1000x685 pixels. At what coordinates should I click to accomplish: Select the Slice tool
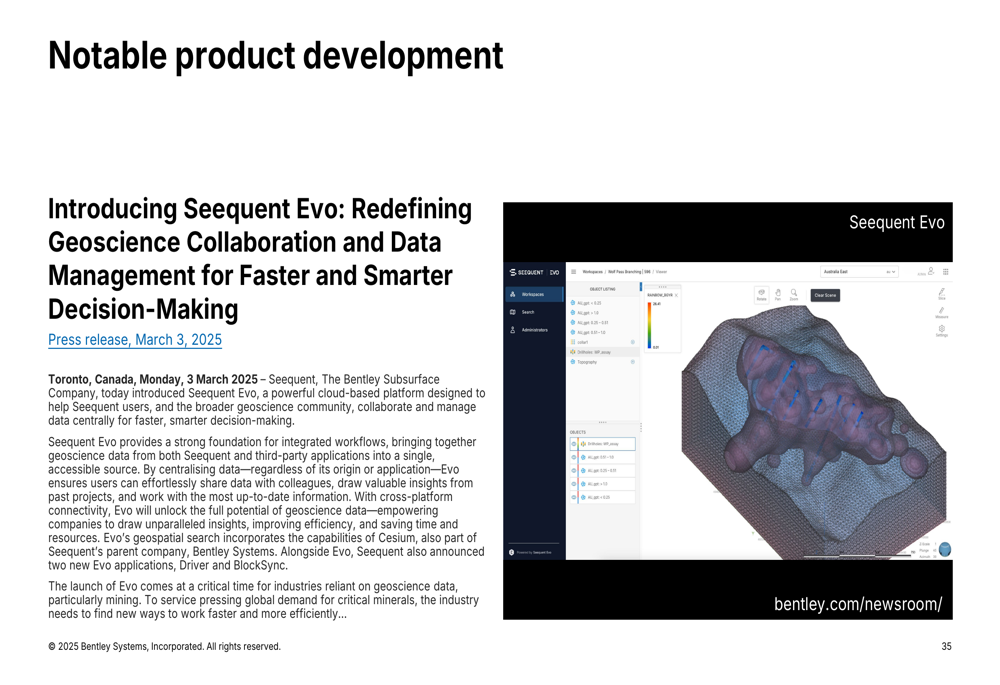click(x=942, y=293)
